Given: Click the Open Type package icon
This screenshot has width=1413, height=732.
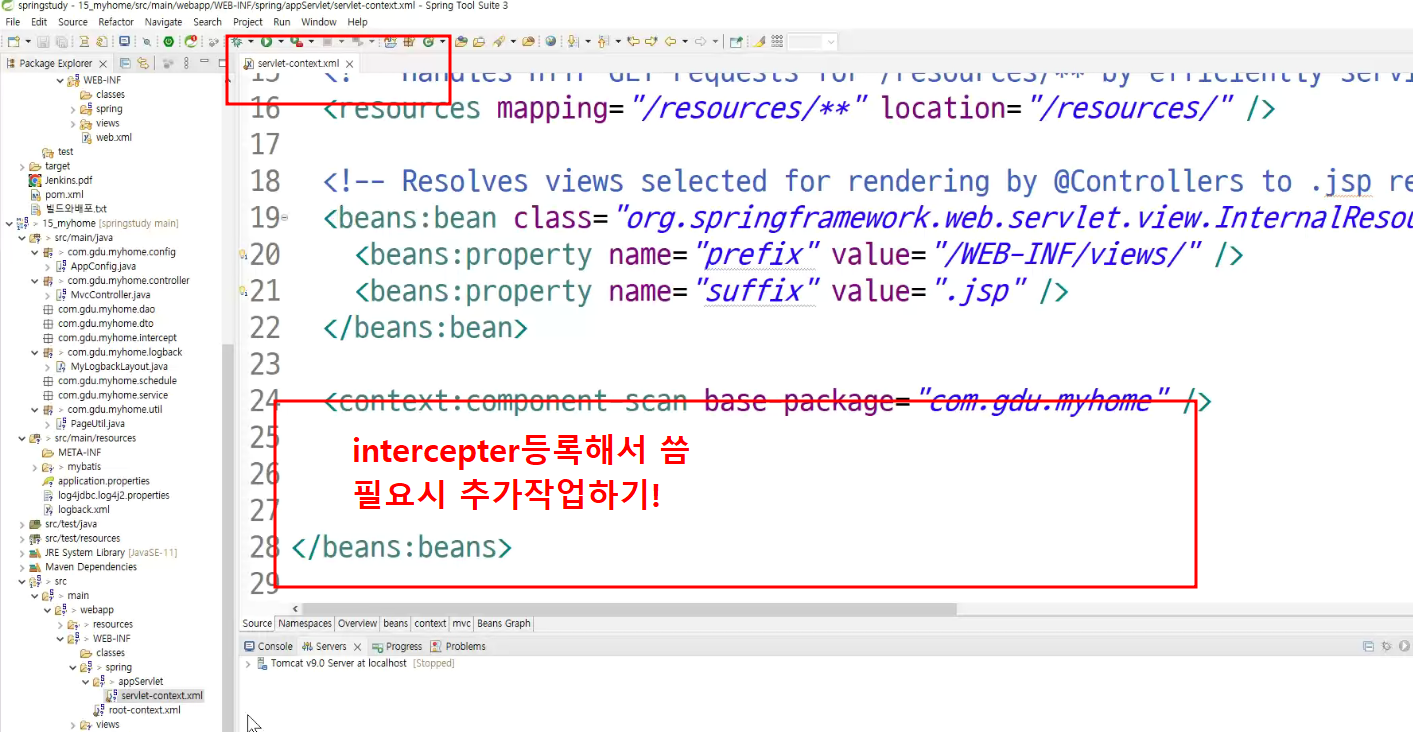Looking at the screenshot, I should tap(461, 42).
